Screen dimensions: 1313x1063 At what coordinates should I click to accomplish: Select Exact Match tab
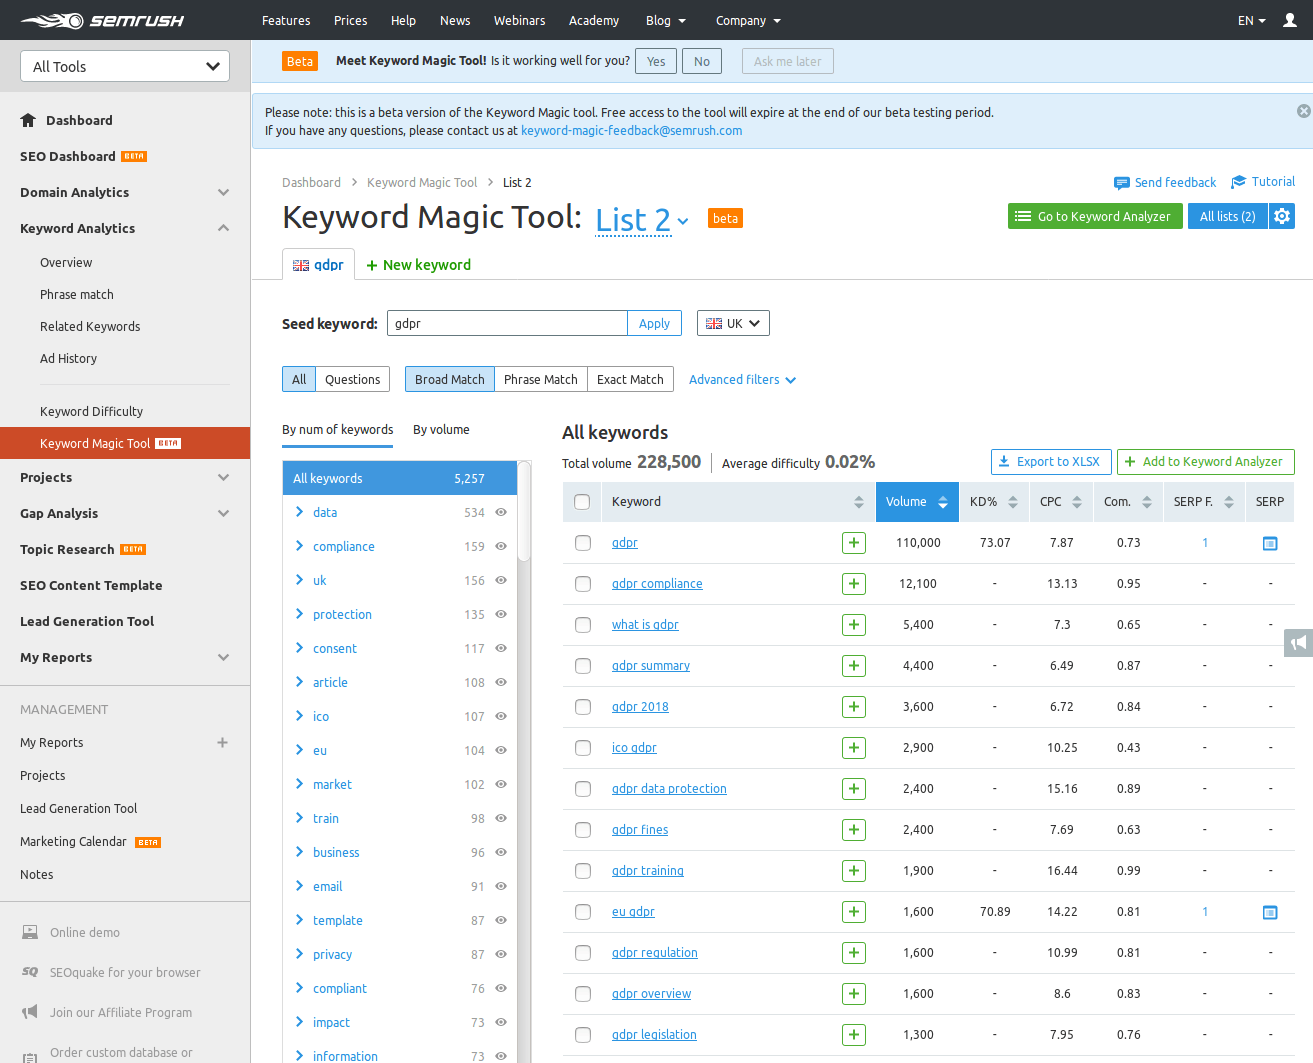[x=630, y=379]
